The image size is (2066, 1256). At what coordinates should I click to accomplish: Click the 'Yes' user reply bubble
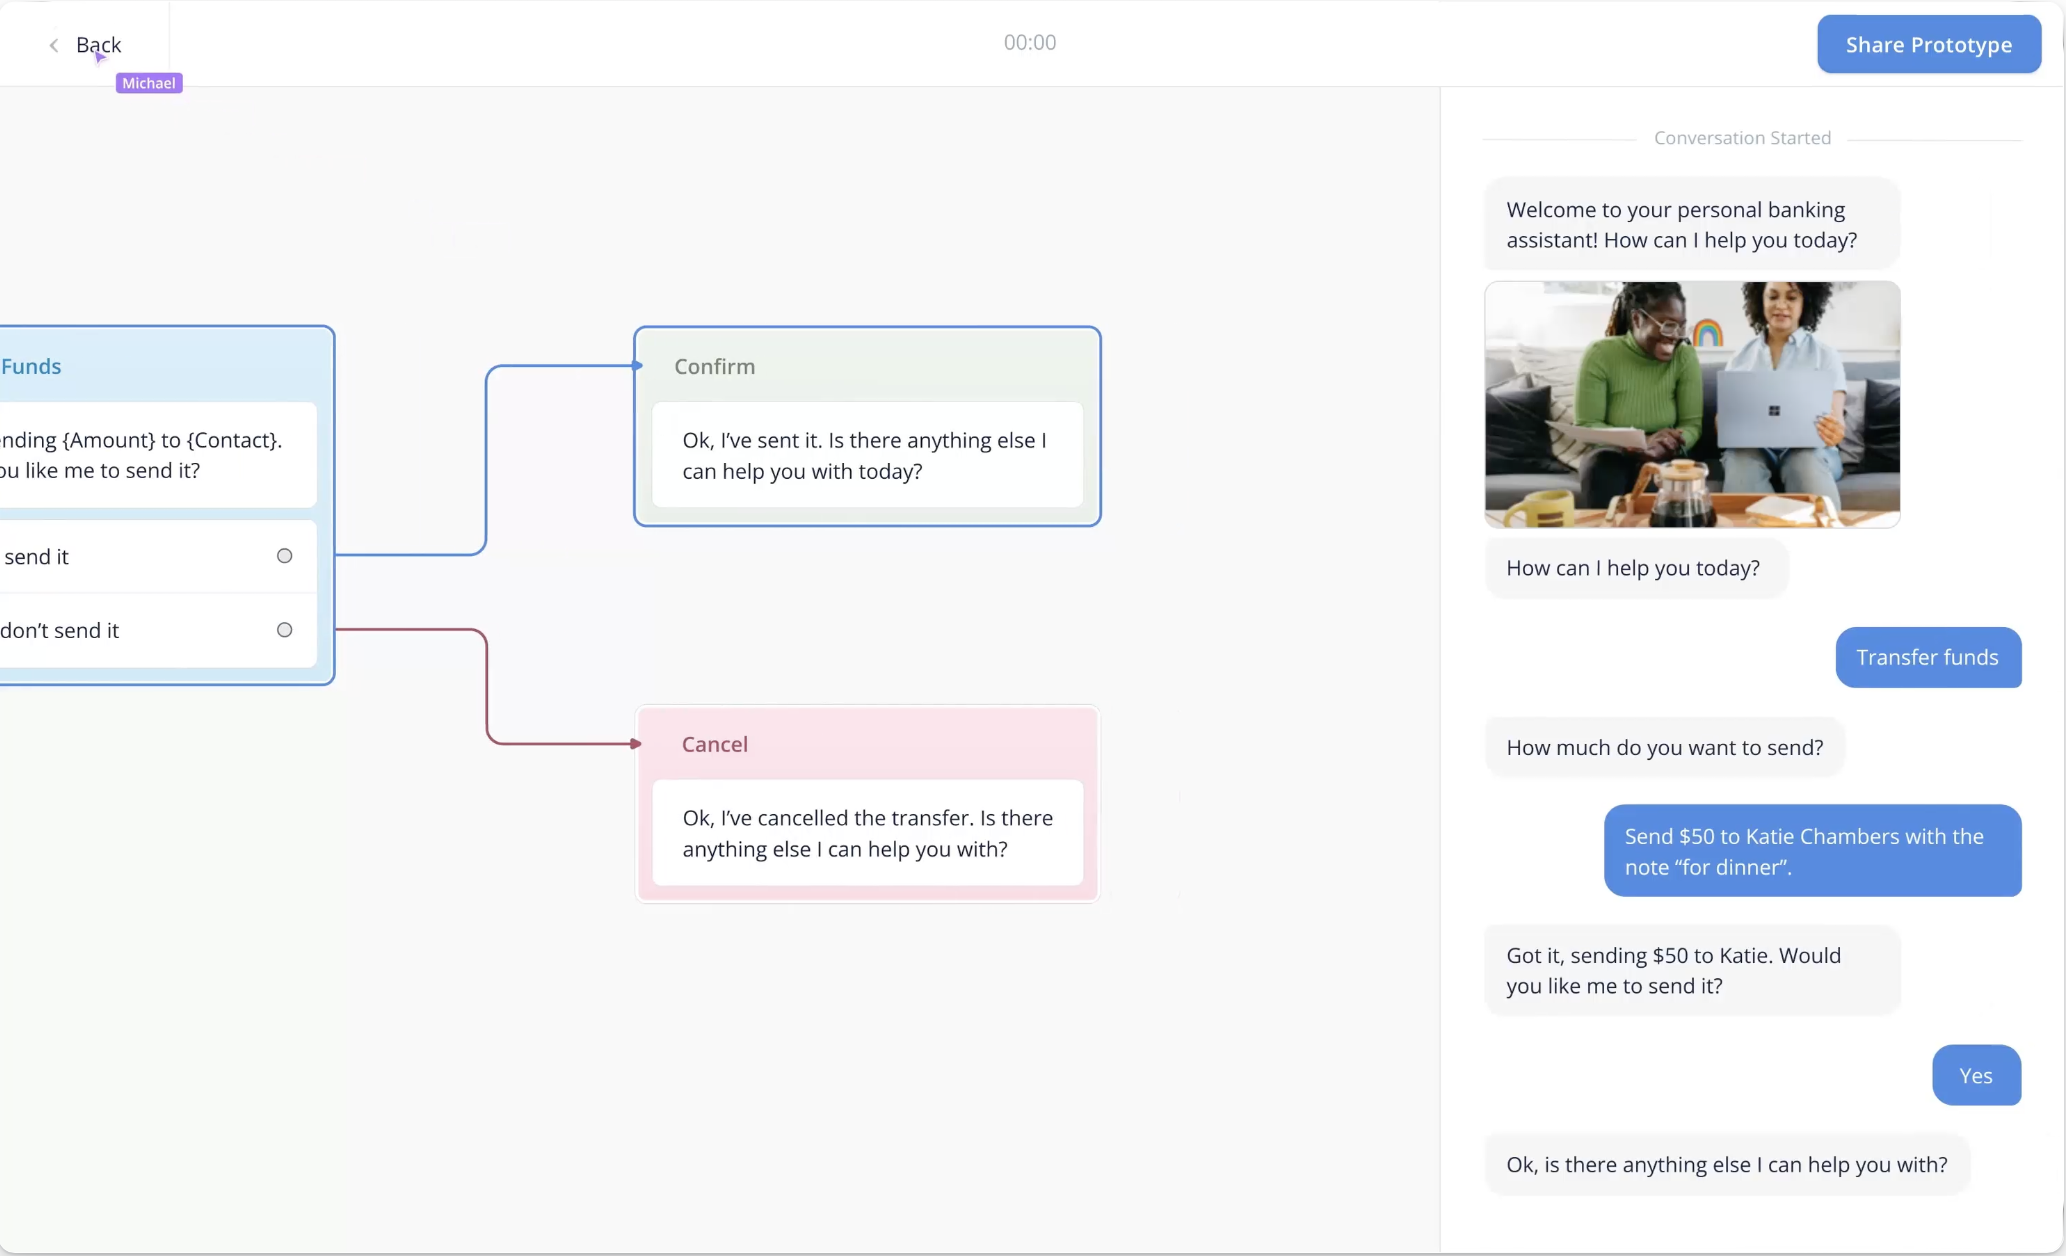[x=1977, y=1075]
